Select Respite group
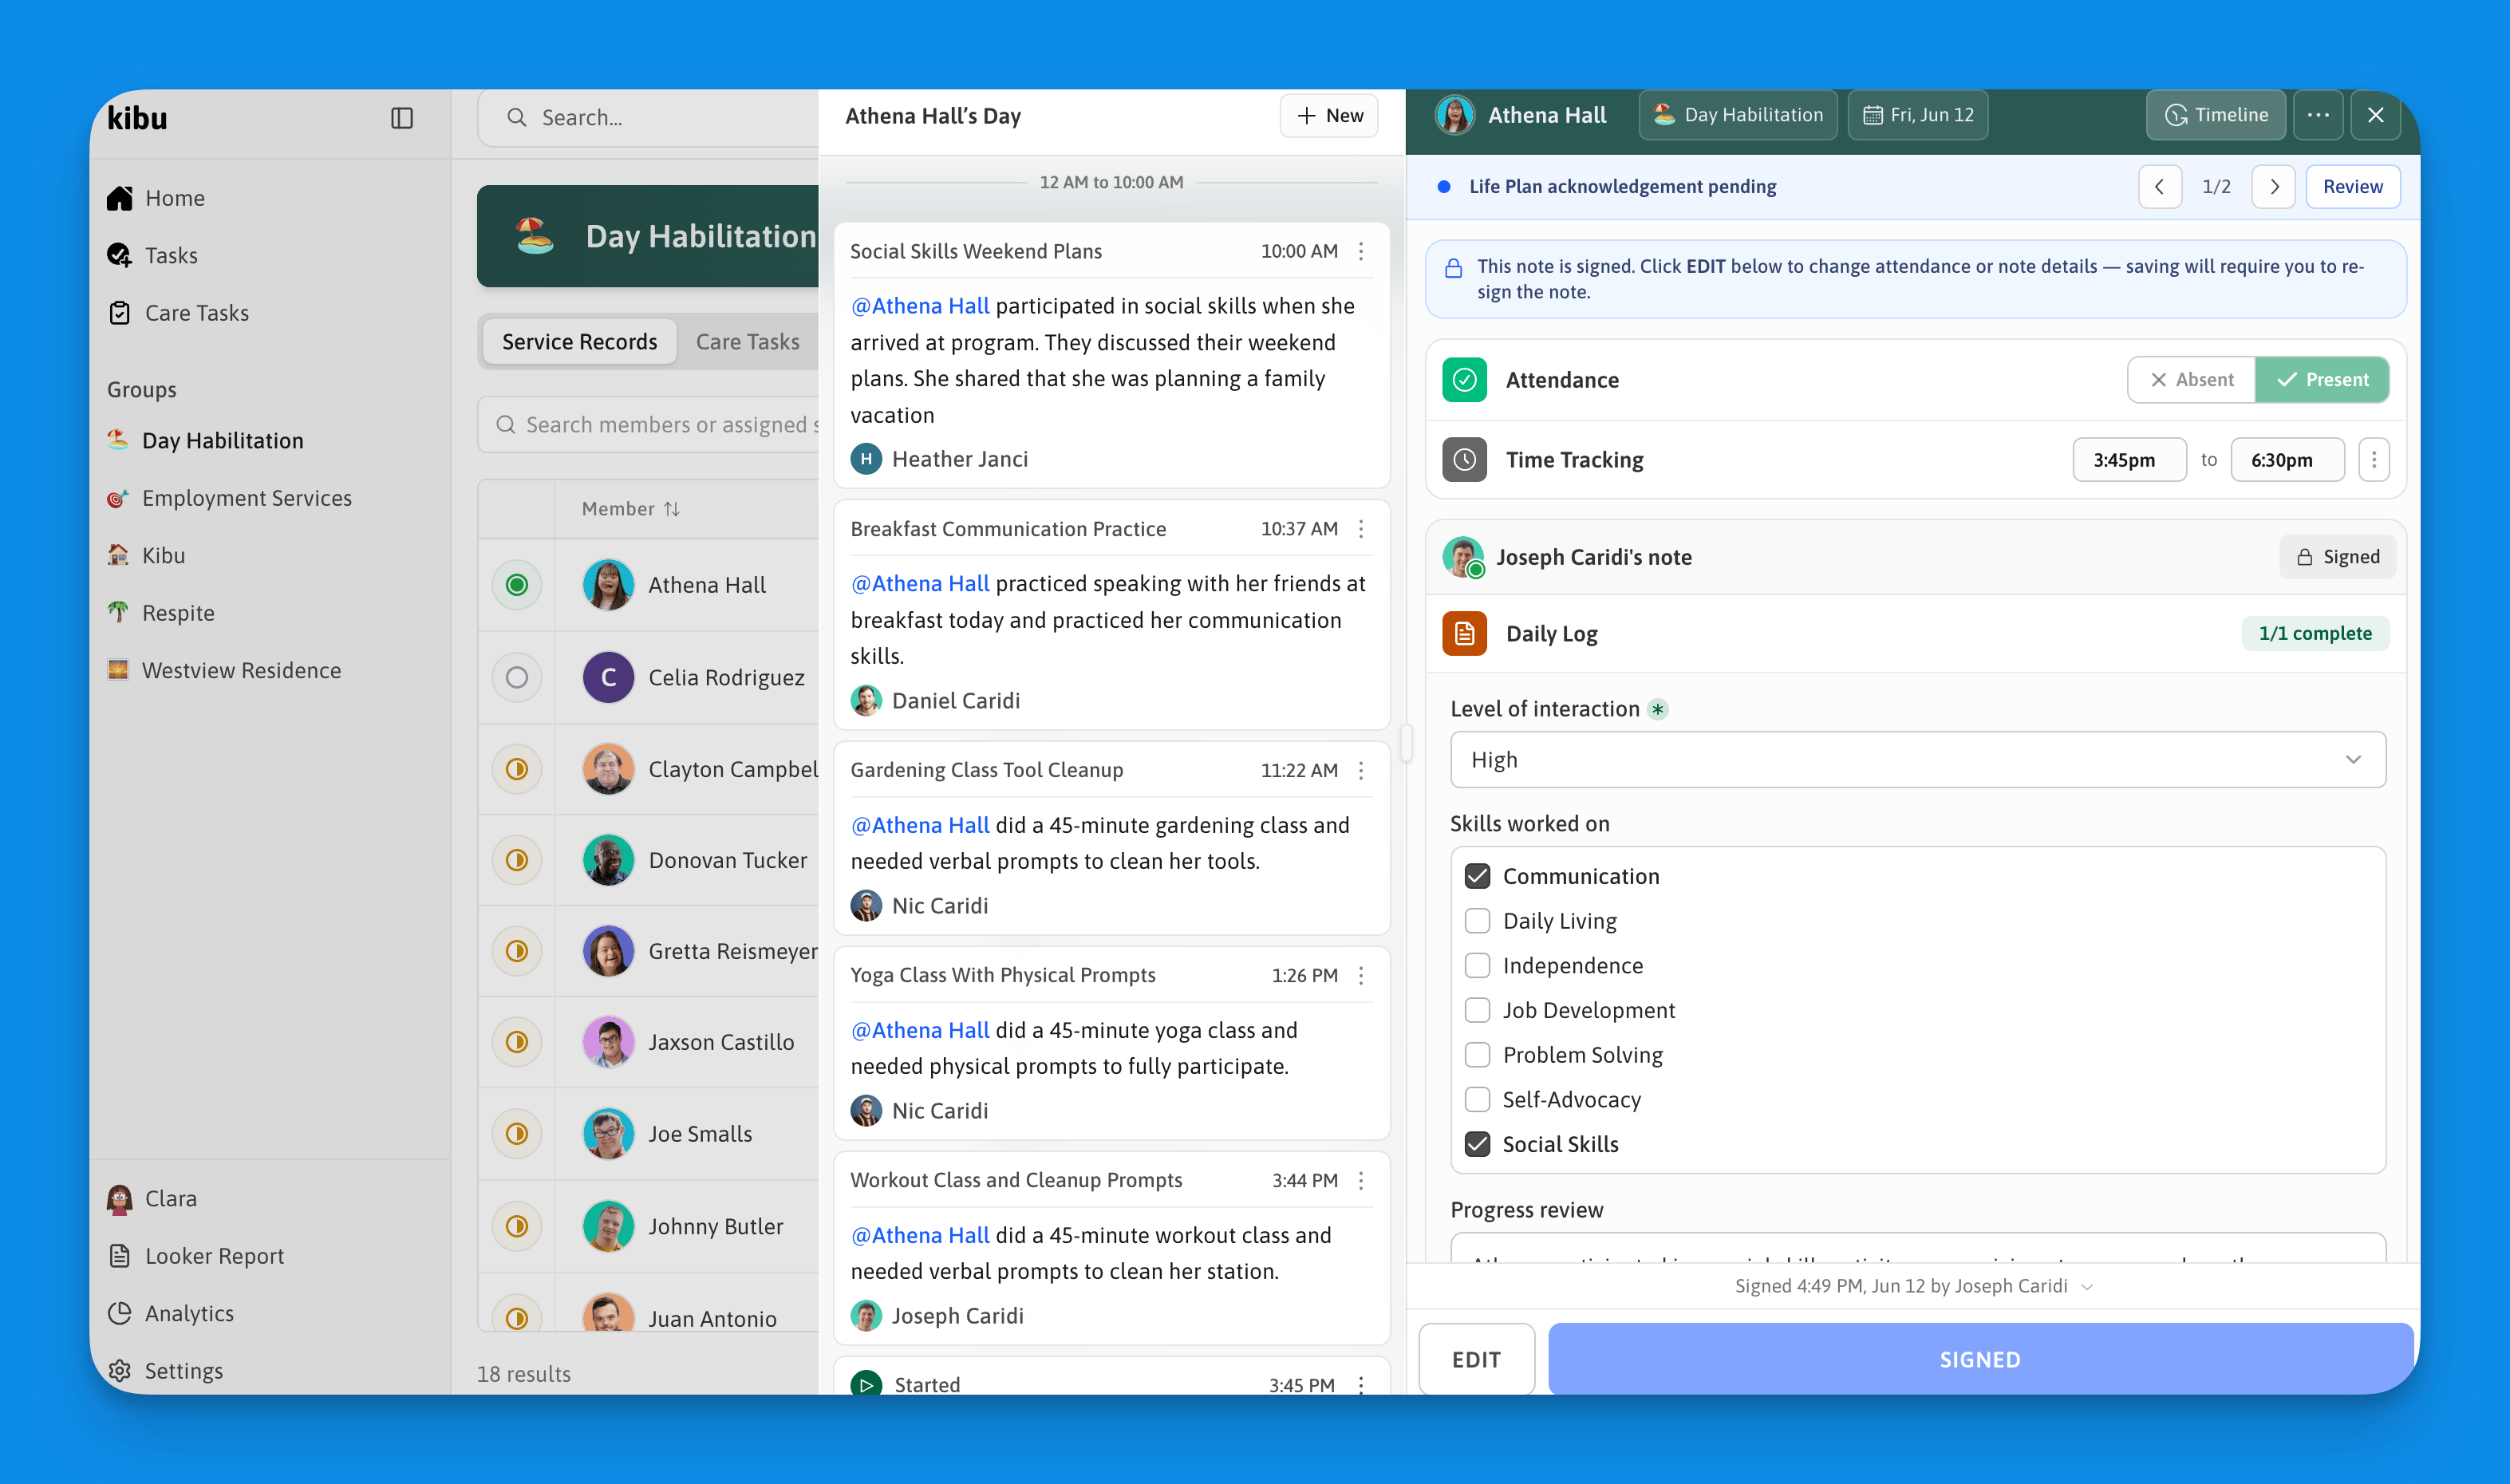 tap(161, 613)
